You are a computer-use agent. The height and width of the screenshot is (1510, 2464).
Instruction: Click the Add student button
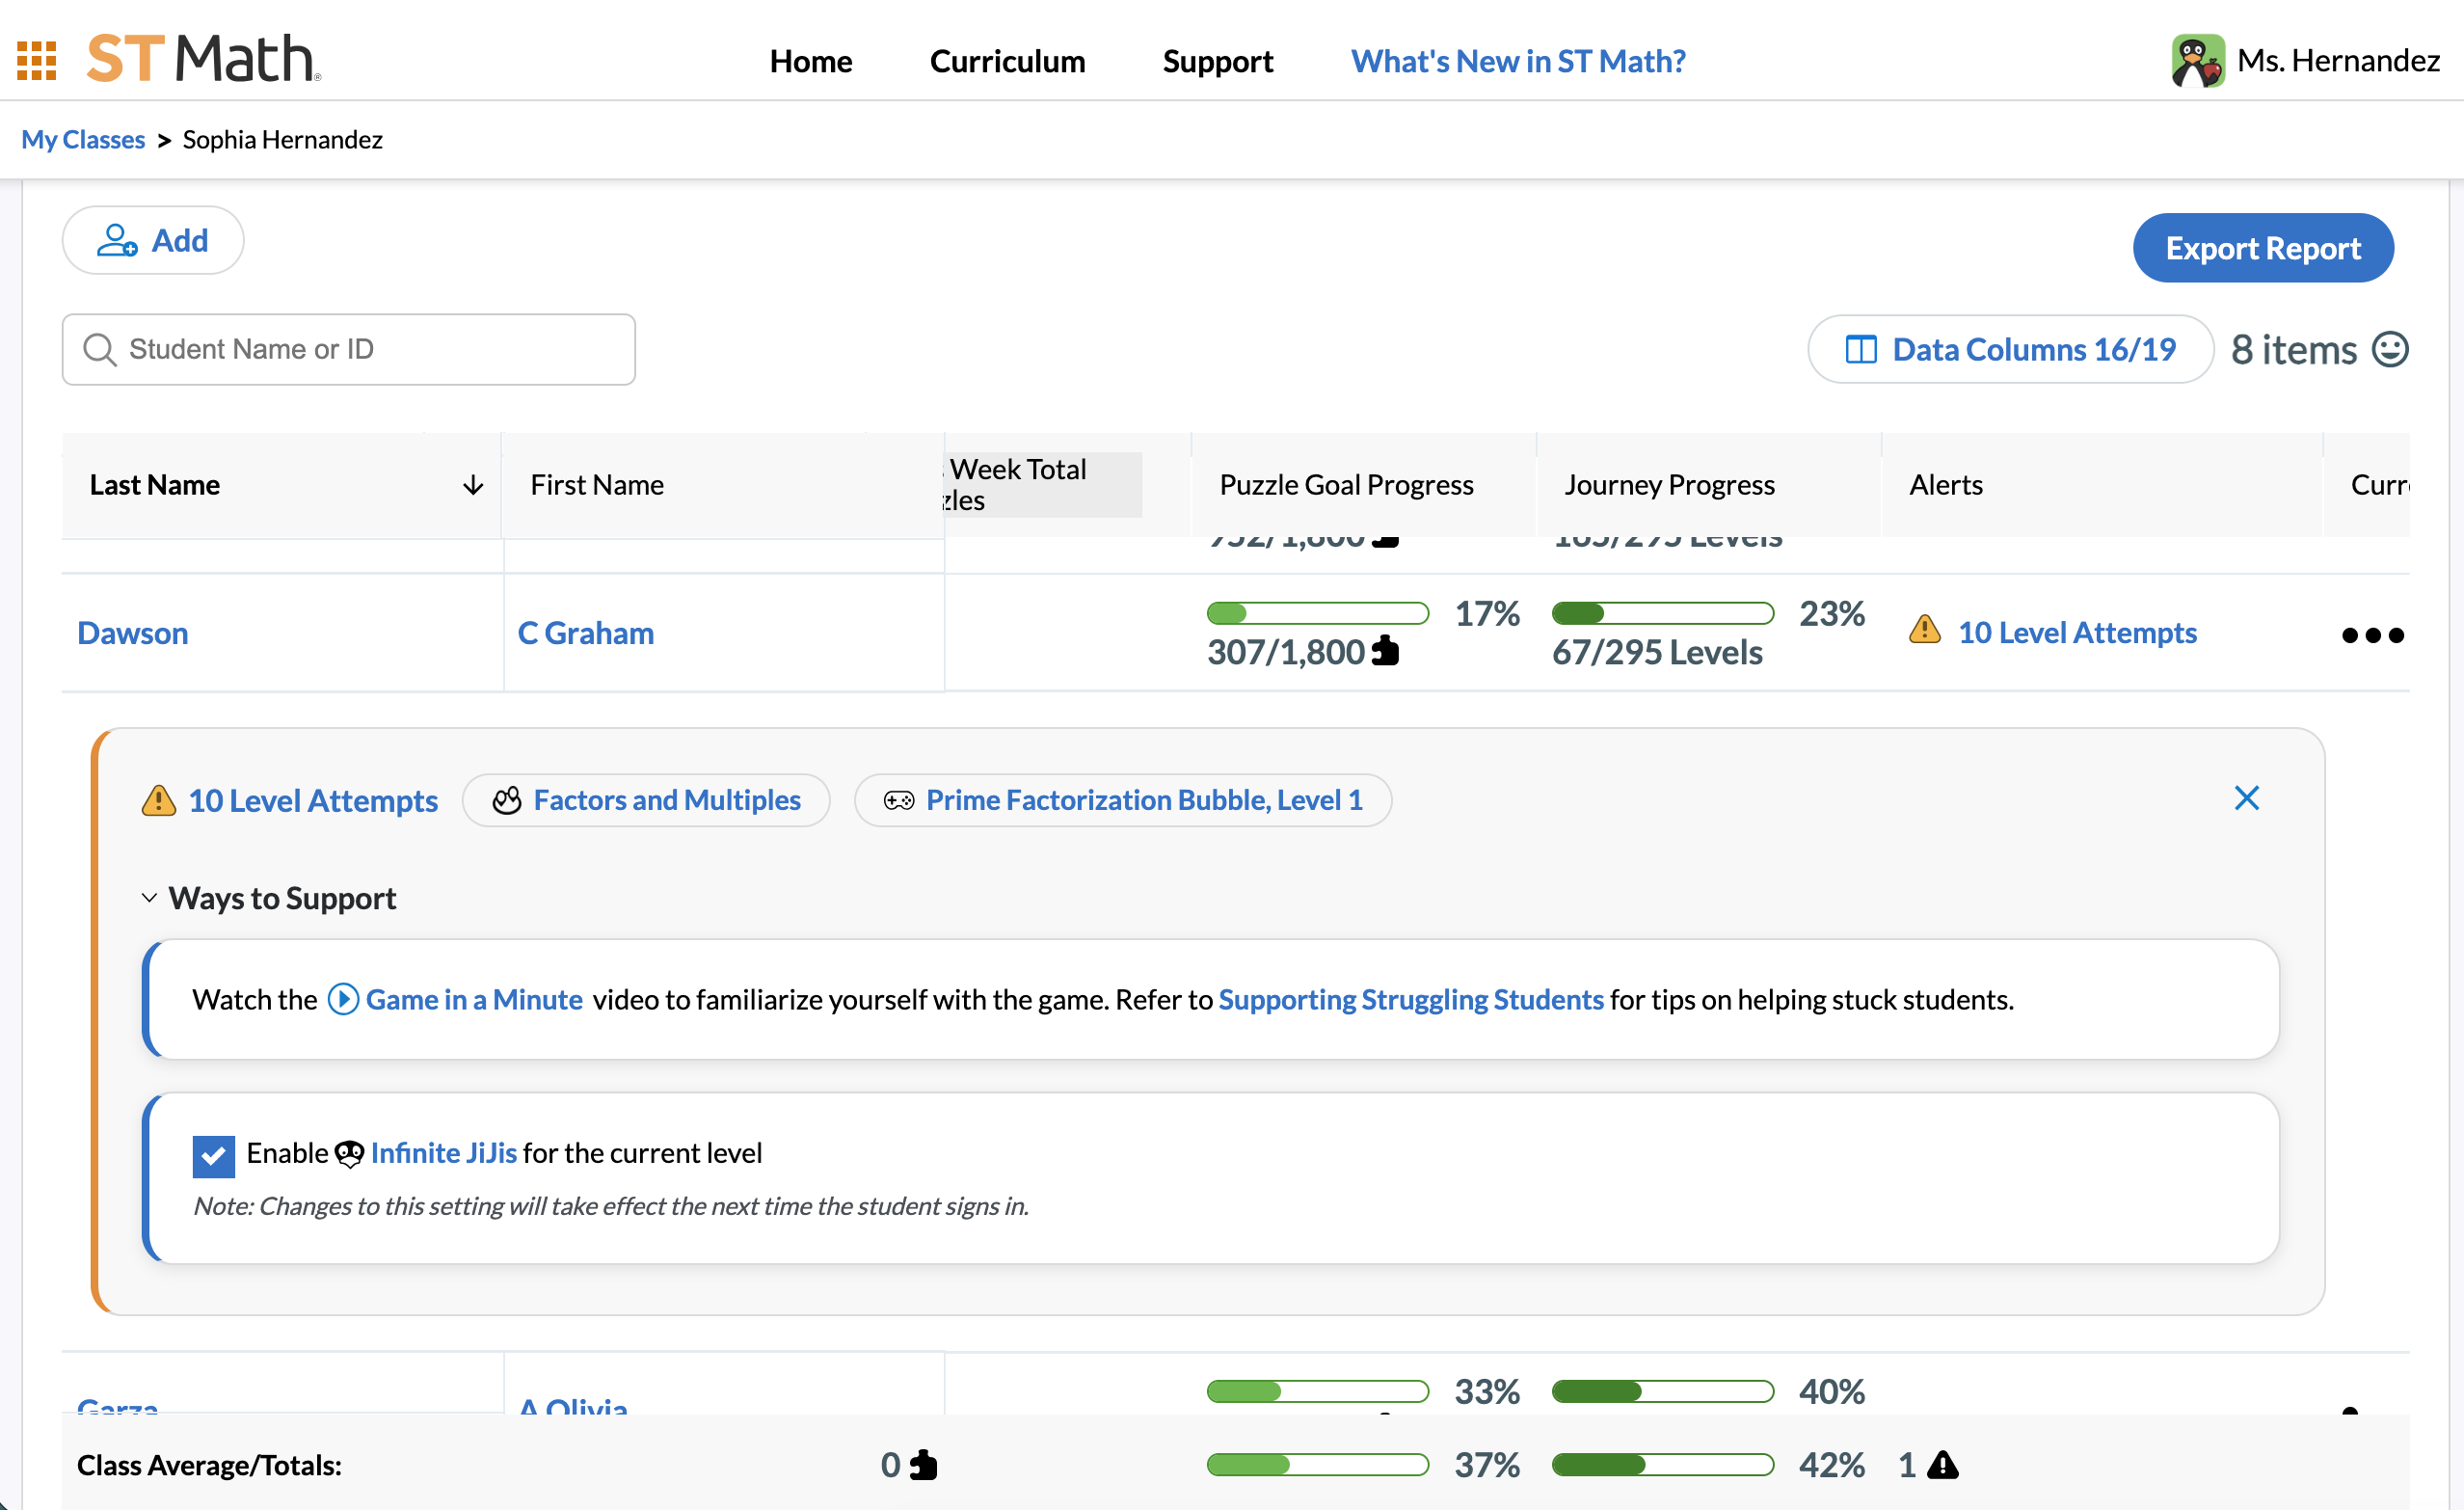tap(153, 240)
